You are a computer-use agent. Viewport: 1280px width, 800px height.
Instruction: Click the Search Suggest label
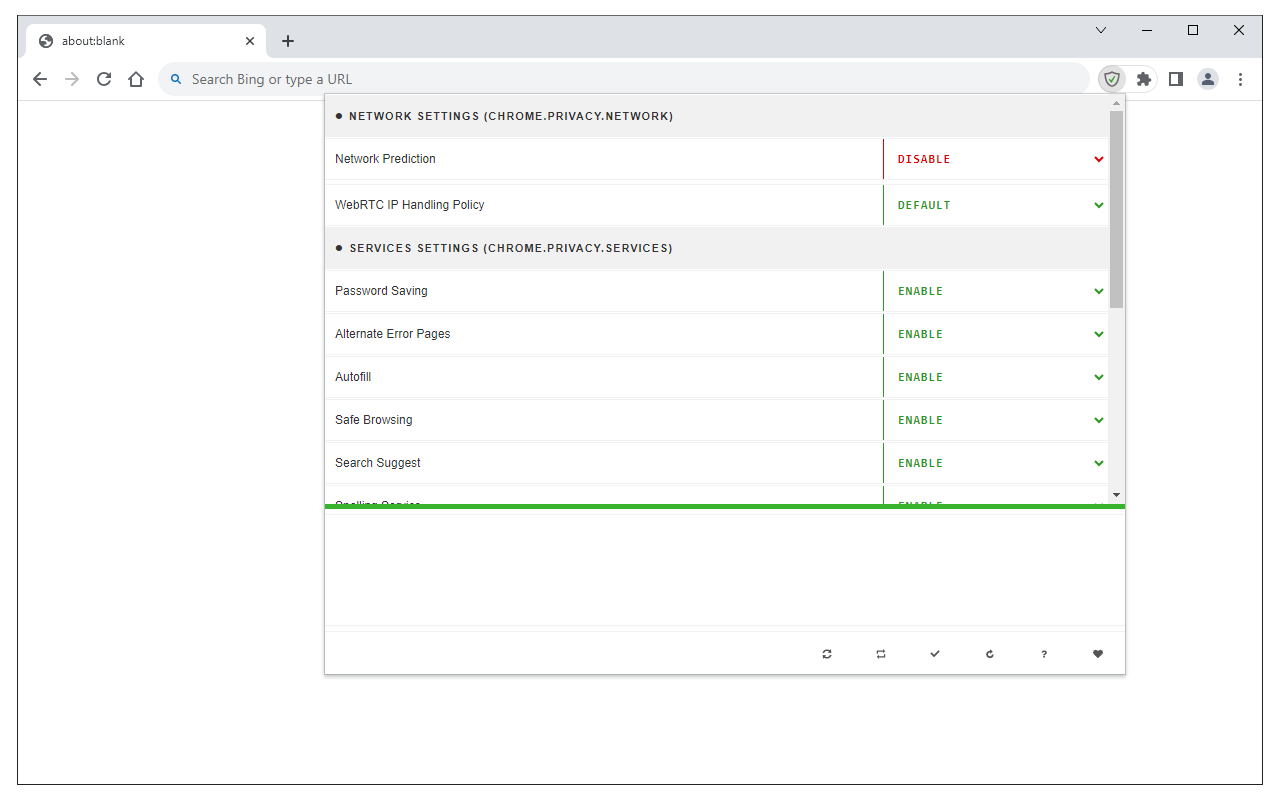click(377, 463)
